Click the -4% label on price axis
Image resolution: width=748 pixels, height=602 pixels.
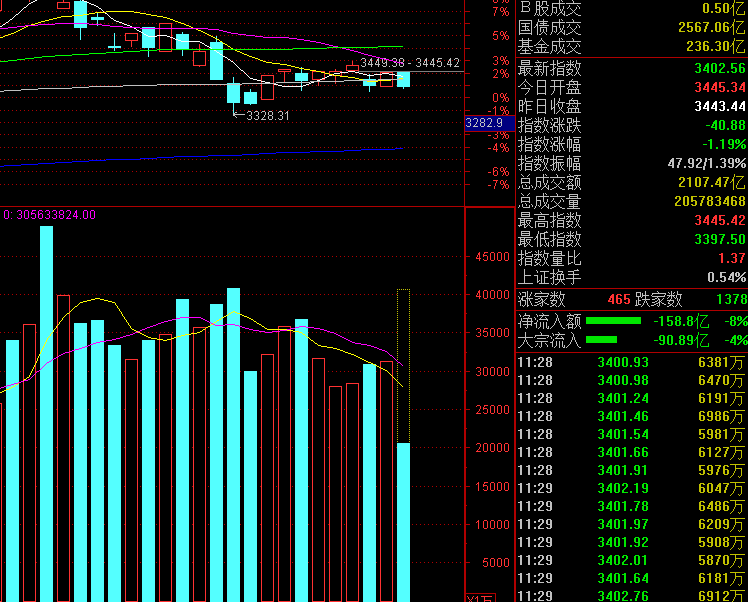[x=499, y=148]
